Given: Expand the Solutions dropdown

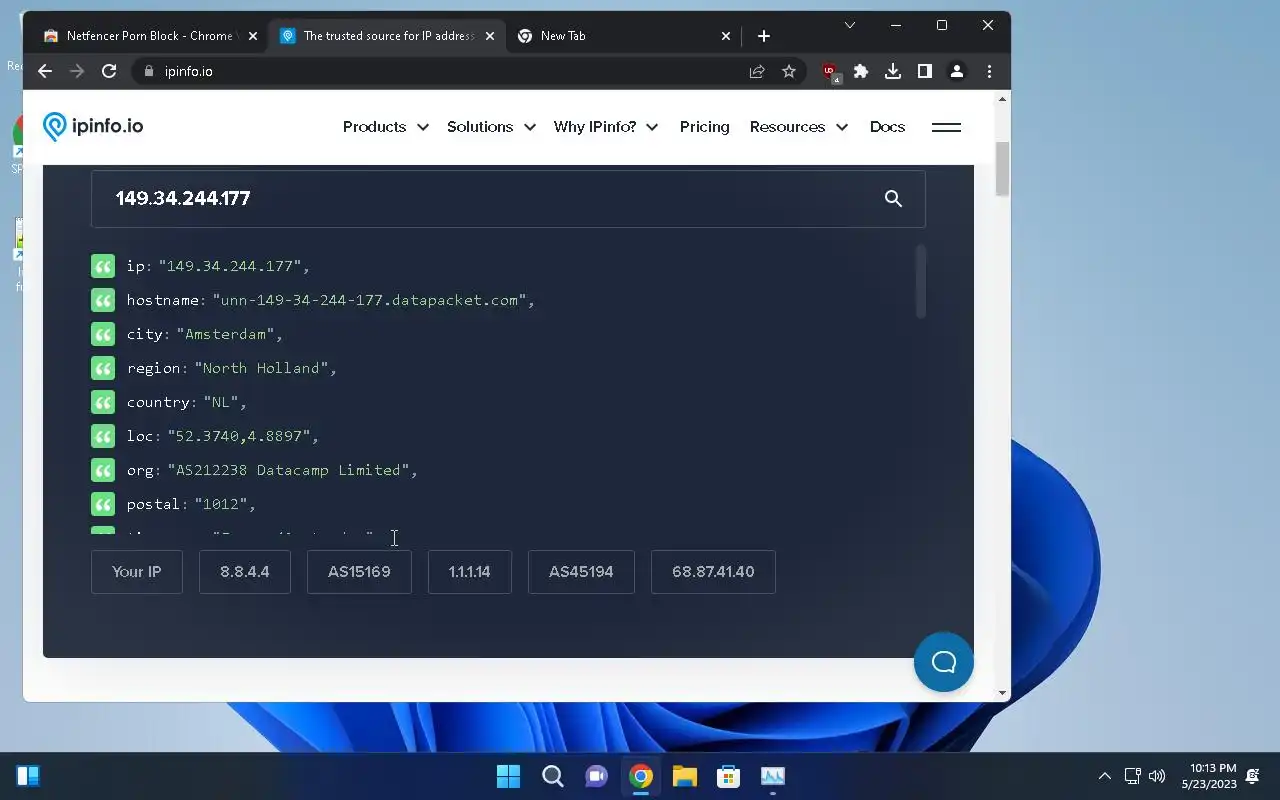Looking at the screenshot, I should click(x=491, y=127).
